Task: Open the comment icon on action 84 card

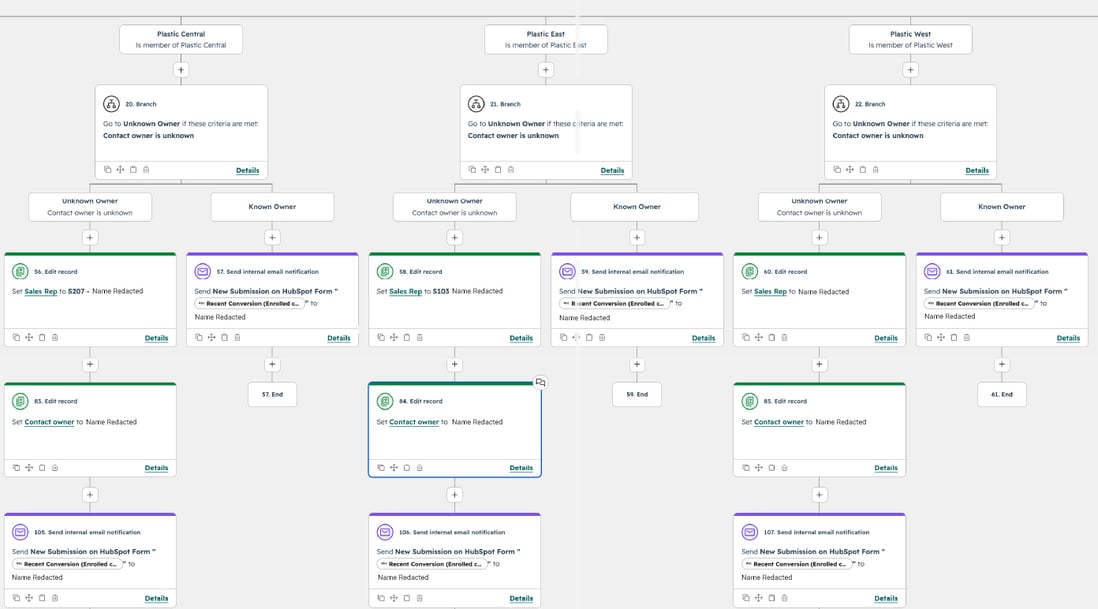Action: click(541, 382)
